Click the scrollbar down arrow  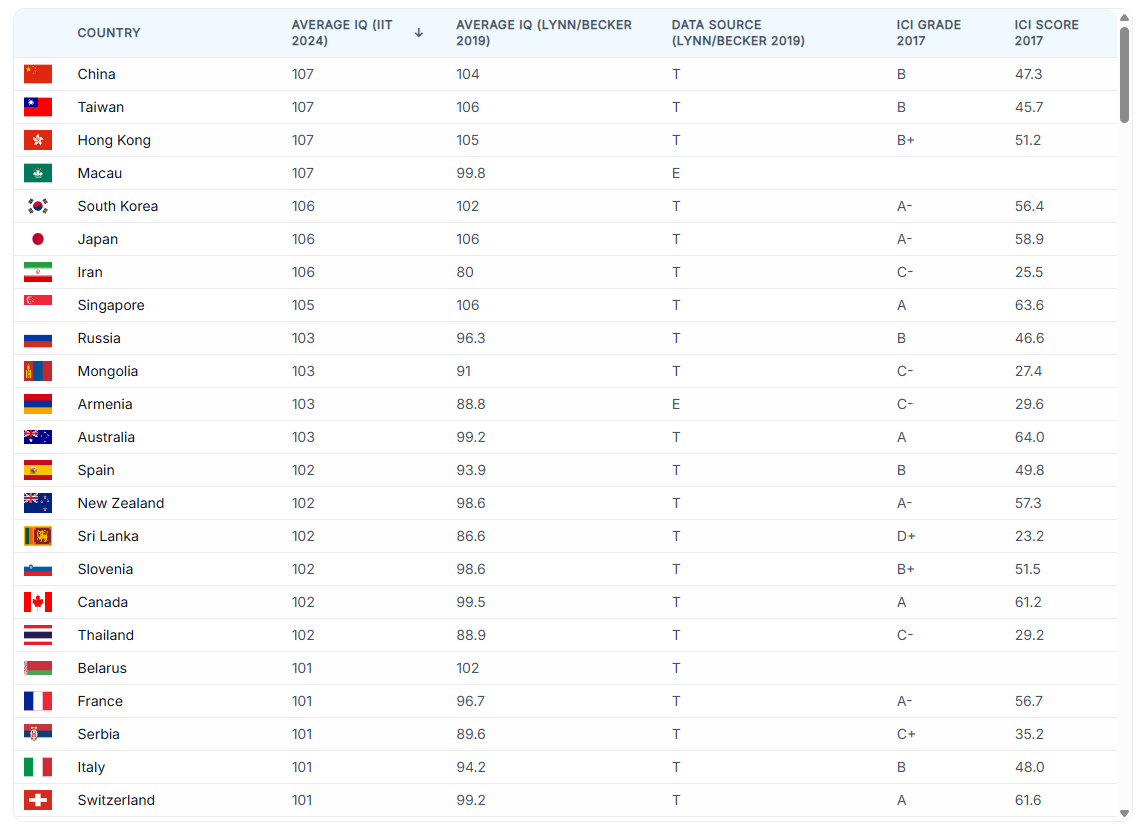(x=1124, y=814)
